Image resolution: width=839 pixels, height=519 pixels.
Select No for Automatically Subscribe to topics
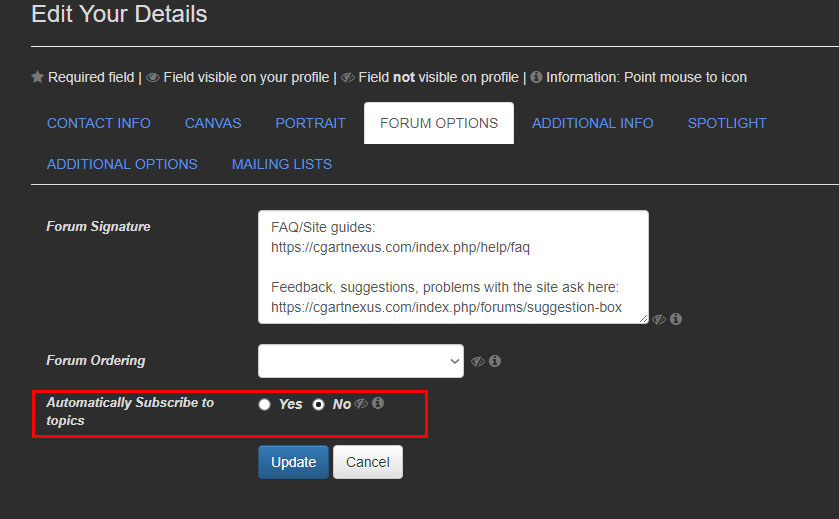319,405
